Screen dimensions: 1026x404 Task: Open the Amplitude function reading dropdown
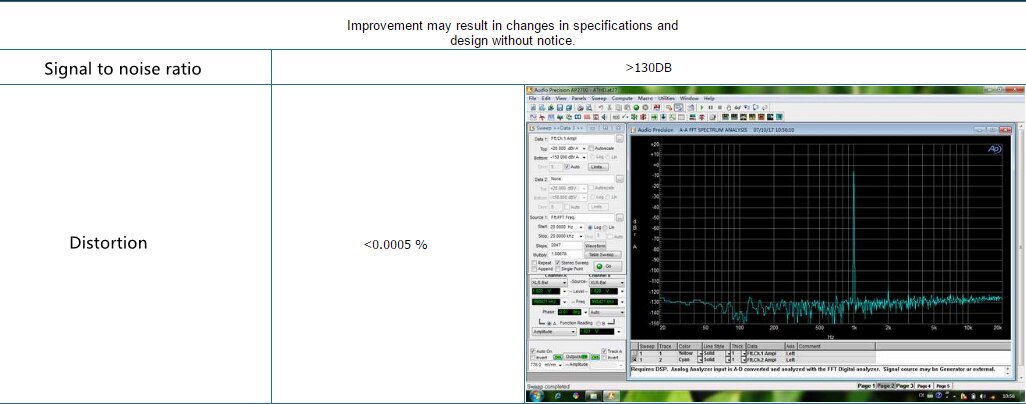tap(571, 331)
